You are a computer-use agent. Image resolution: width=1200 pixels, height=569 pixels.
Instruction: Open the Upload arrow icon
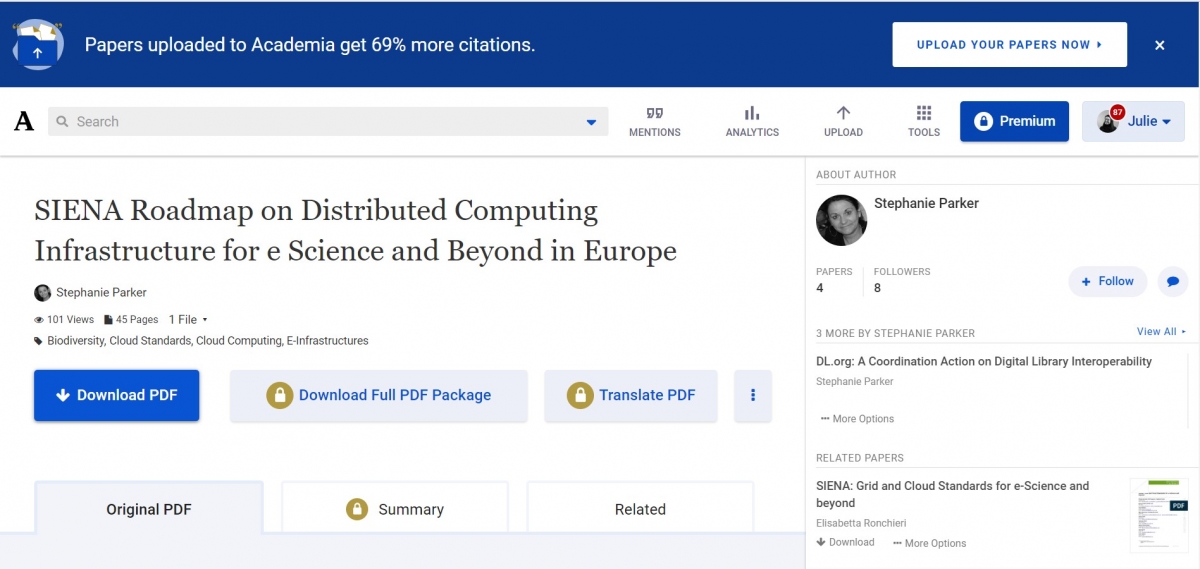point(843,113)
